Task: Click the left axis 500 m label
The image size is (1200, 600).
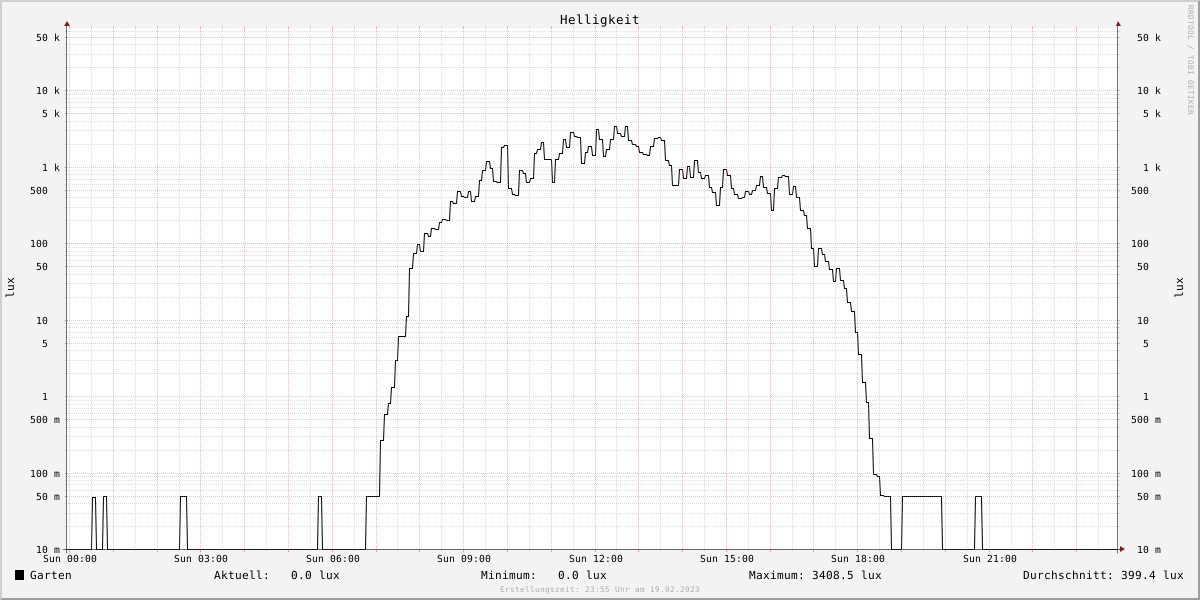Action: pyautogui.click(x=45, y=420)
